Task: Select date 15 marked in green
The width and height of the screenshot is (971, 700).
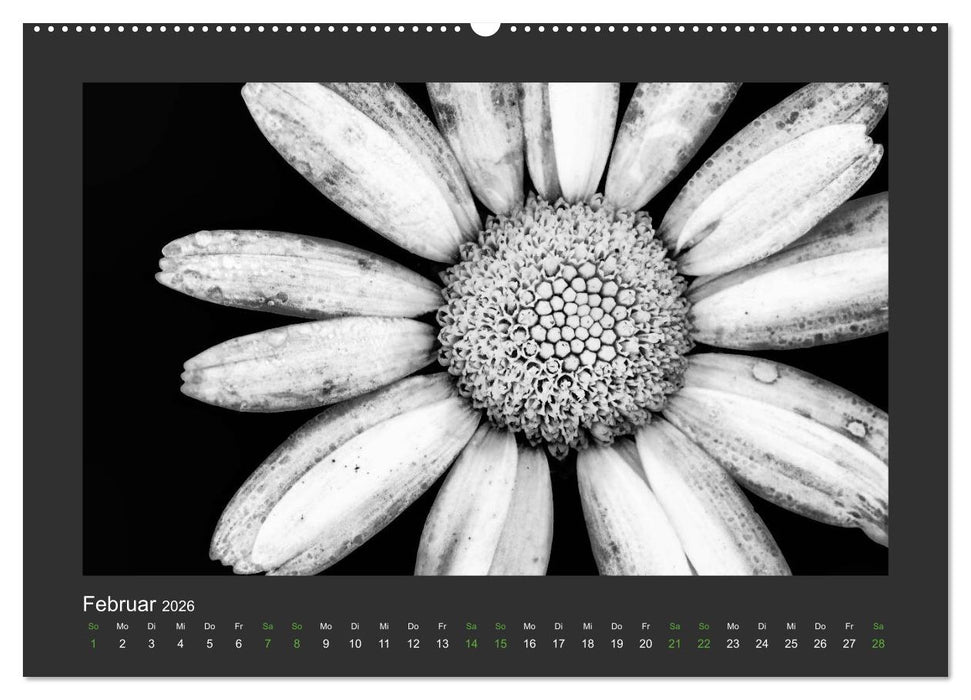Action: click(x=500, y=644)
